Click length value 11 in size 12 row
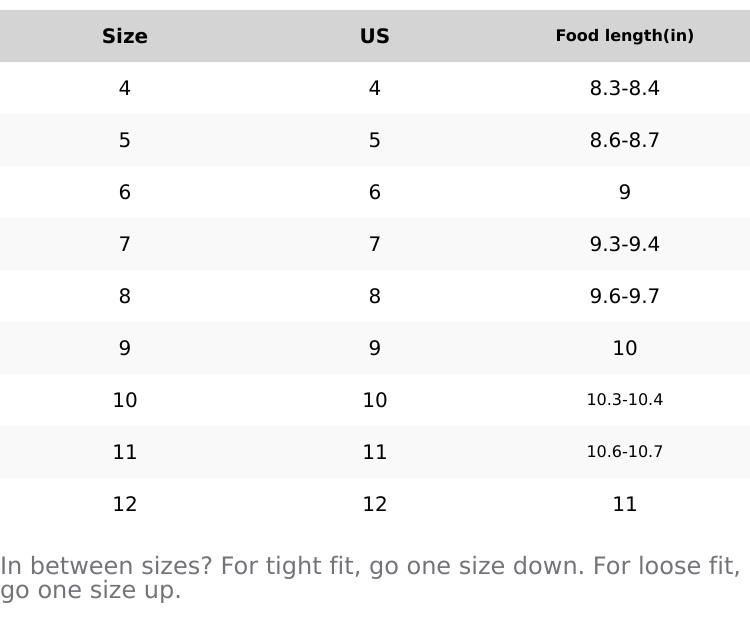 pyautogui.click(x=624, y=504)
